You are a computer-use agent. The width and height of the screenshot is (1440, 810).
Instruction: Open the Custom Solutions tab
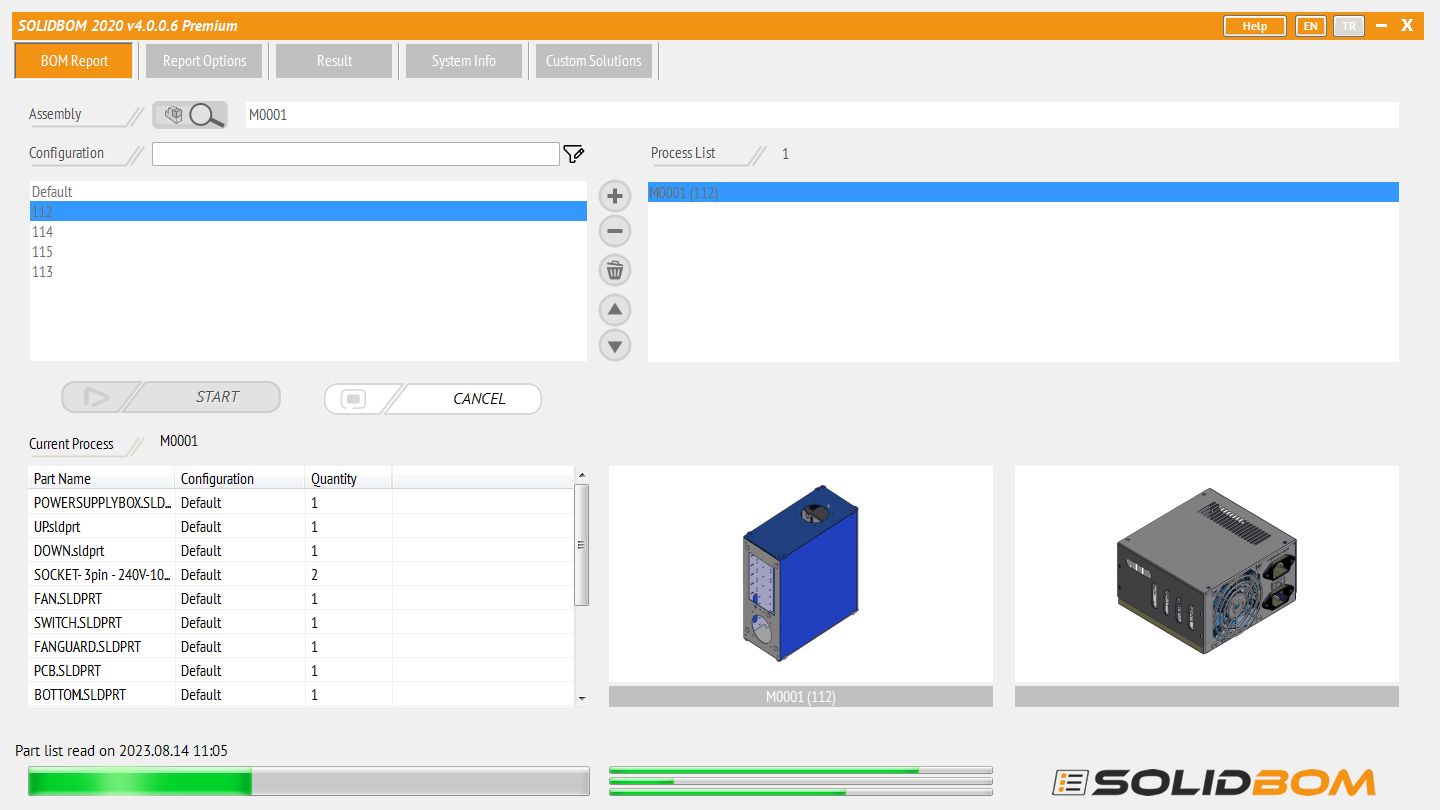594,61
